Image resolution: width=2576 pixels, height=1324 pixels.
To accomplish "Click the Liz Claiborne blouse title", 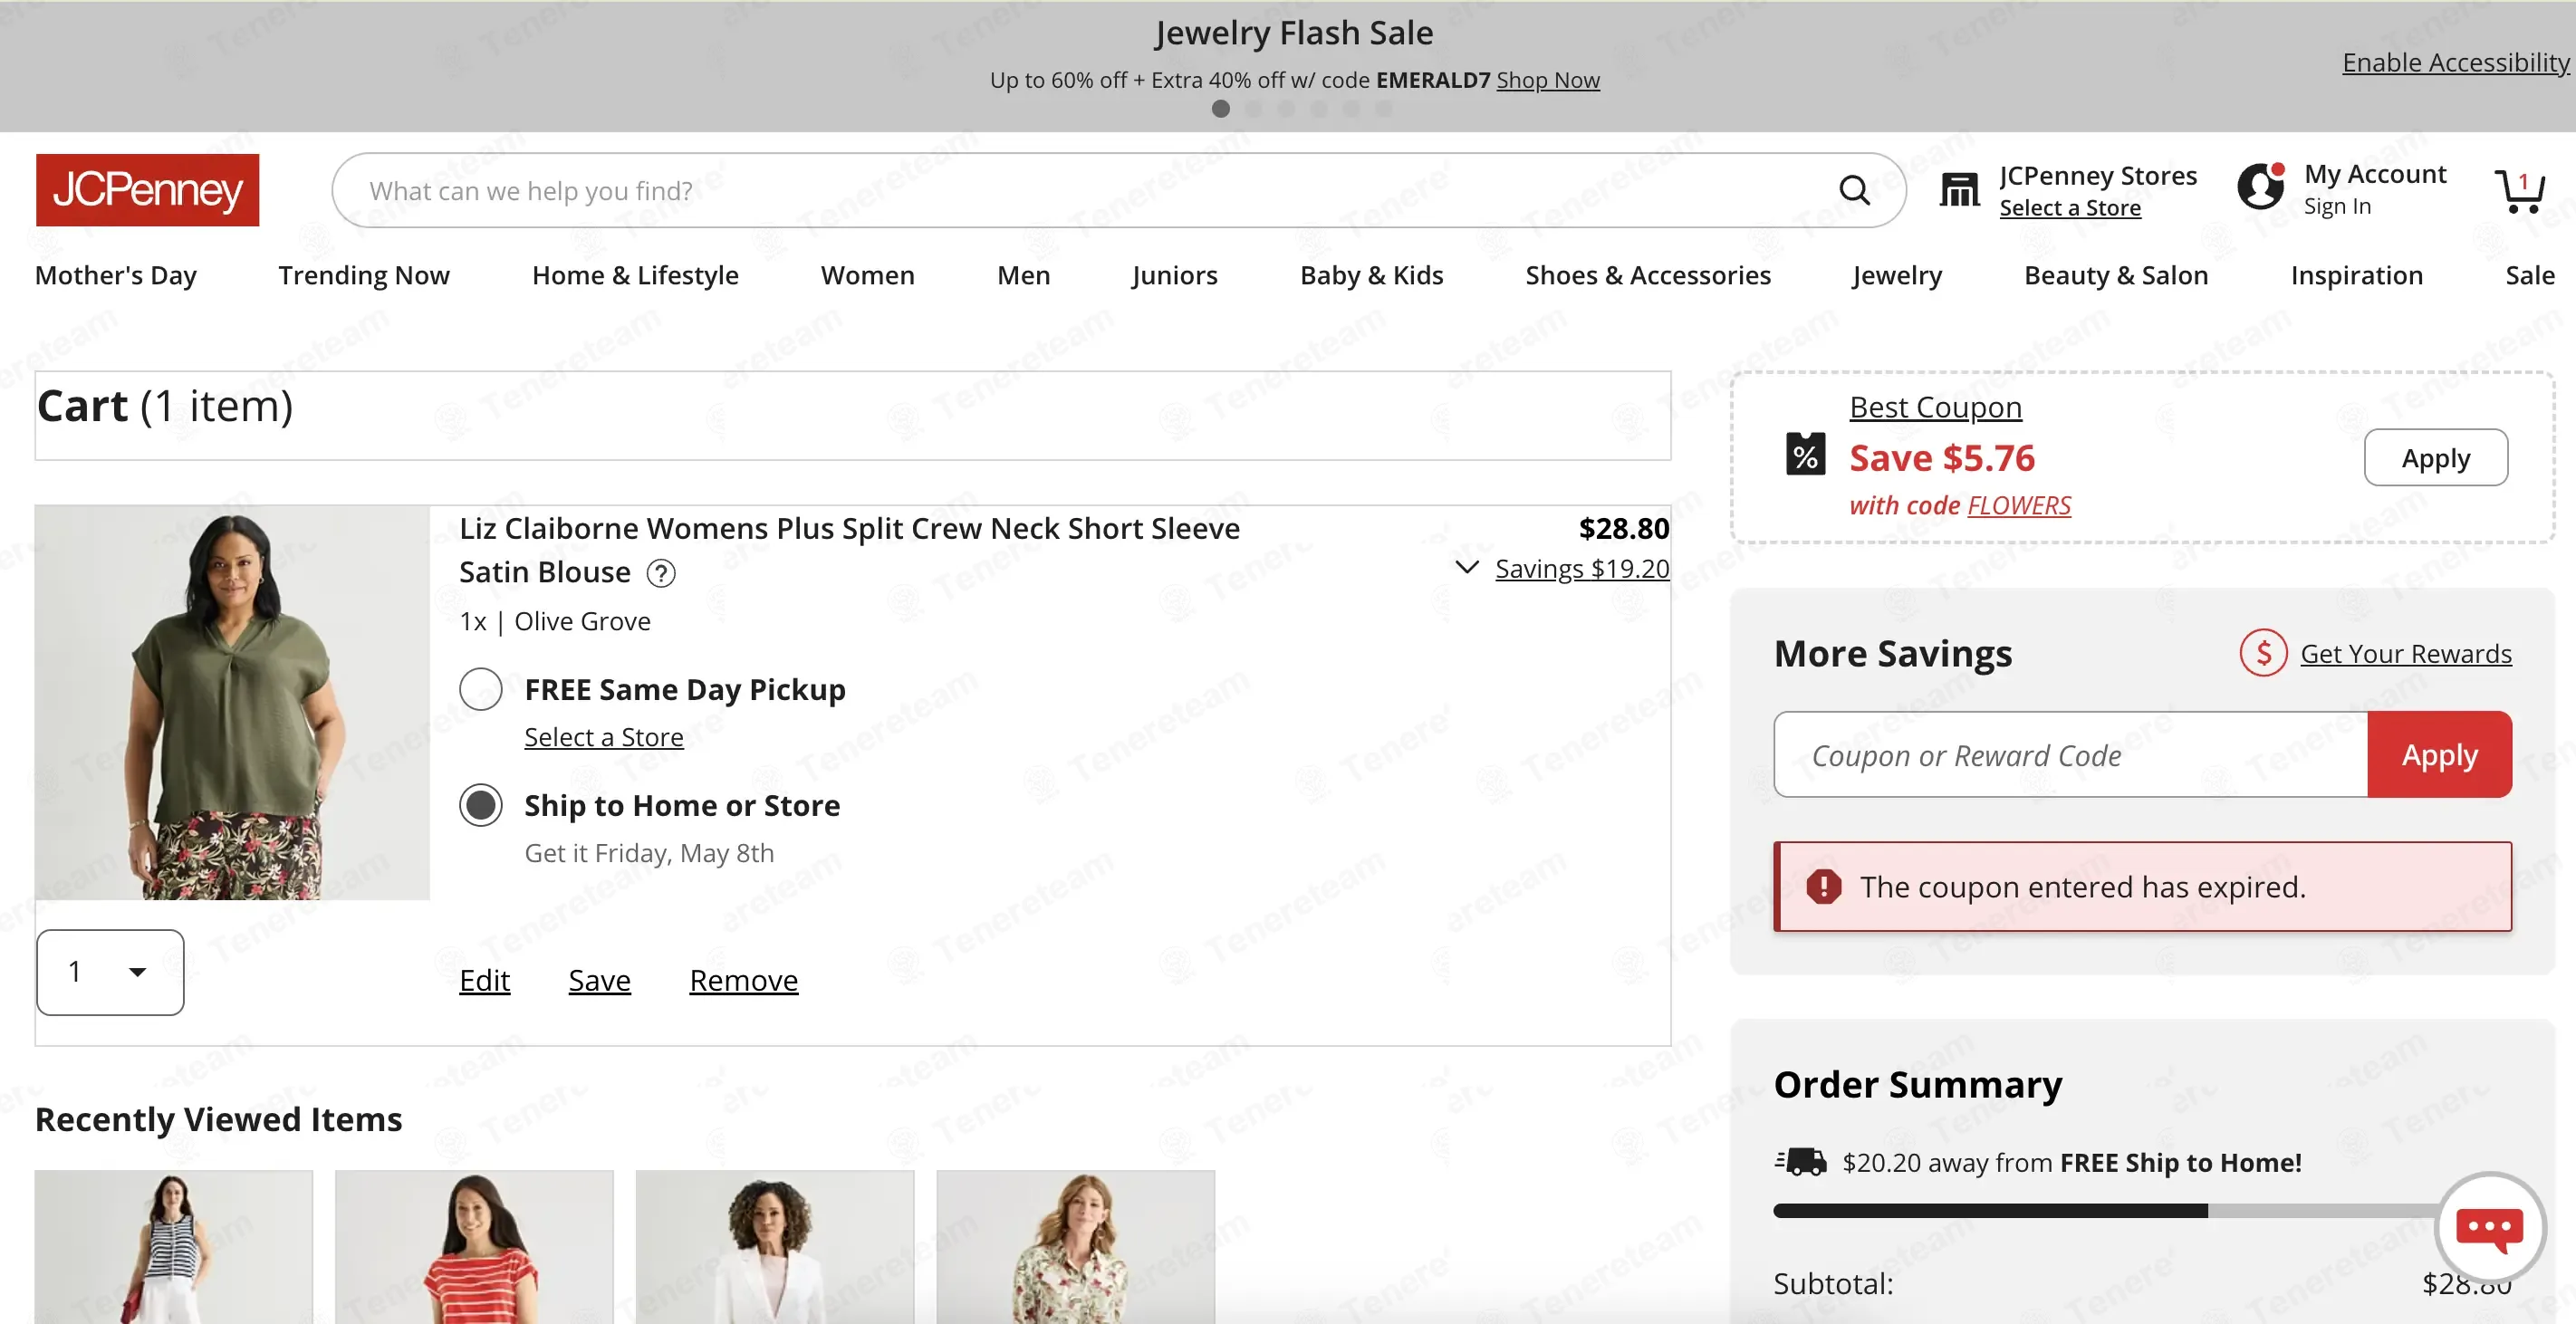I will (849, 549).
